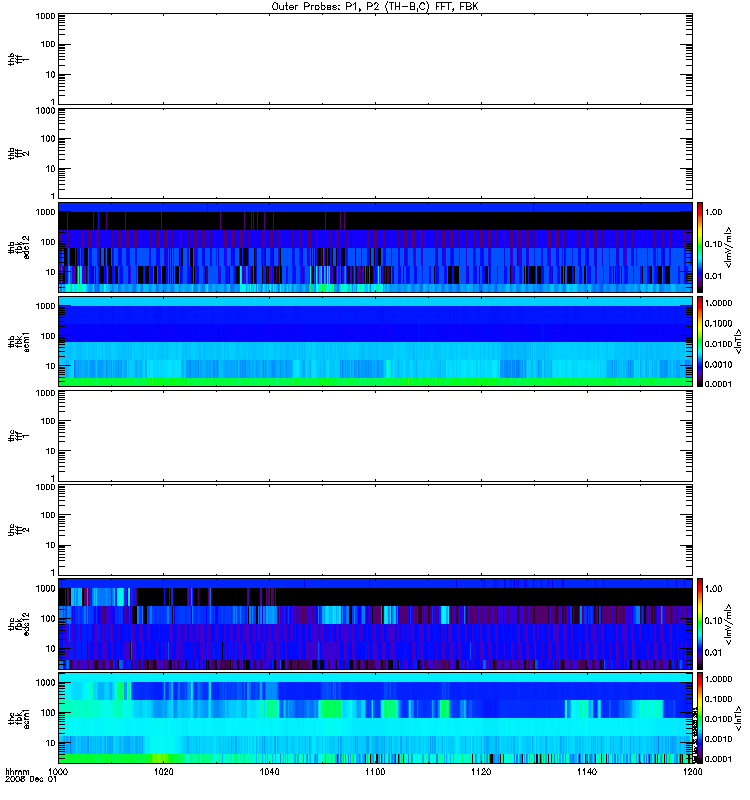Click the '100' y-axis tick of thb fff 2
The width and height of the screenshot is (750, 800).
coord(48,139)
